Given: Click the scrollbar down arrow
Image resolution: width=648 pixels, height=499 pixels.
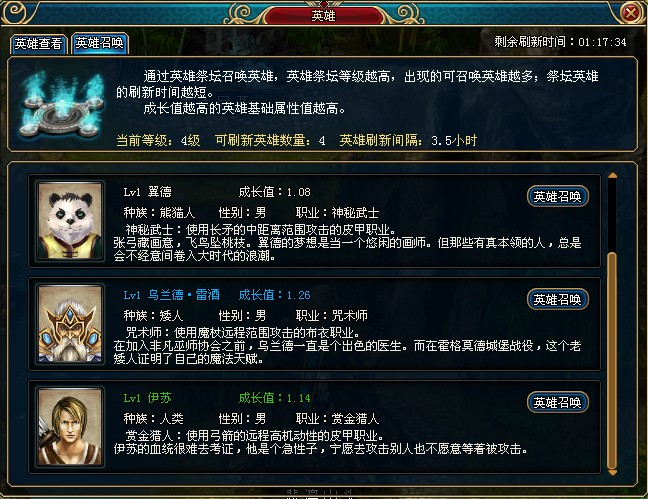Looking at the screenshot, I should pos(612,472).
